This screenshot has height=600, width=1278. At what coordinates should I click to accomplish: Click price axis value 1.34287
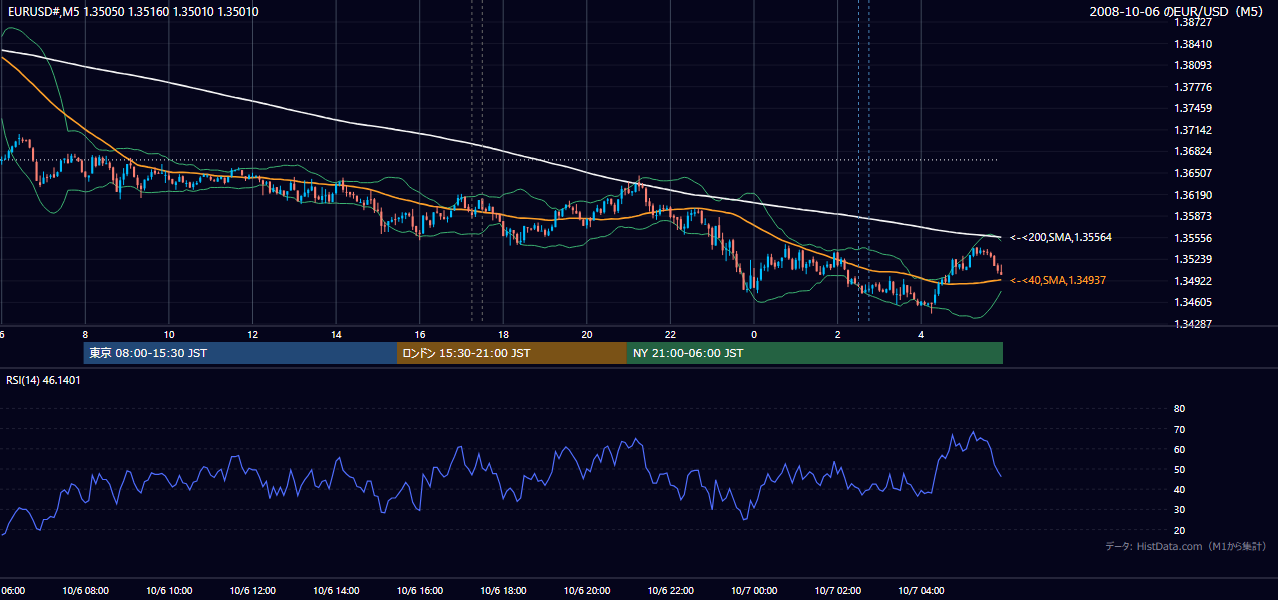tap(1194, 324)
